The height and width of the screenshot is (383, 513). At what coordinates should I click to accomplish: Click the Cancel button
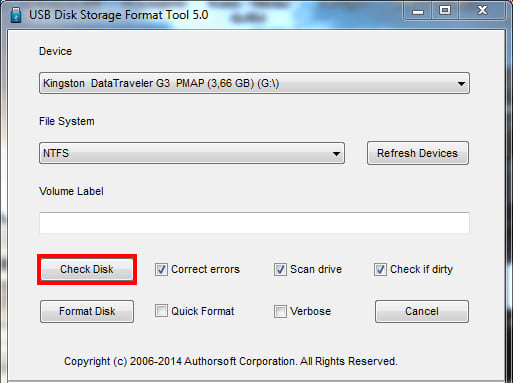click(x=422, y=311)
